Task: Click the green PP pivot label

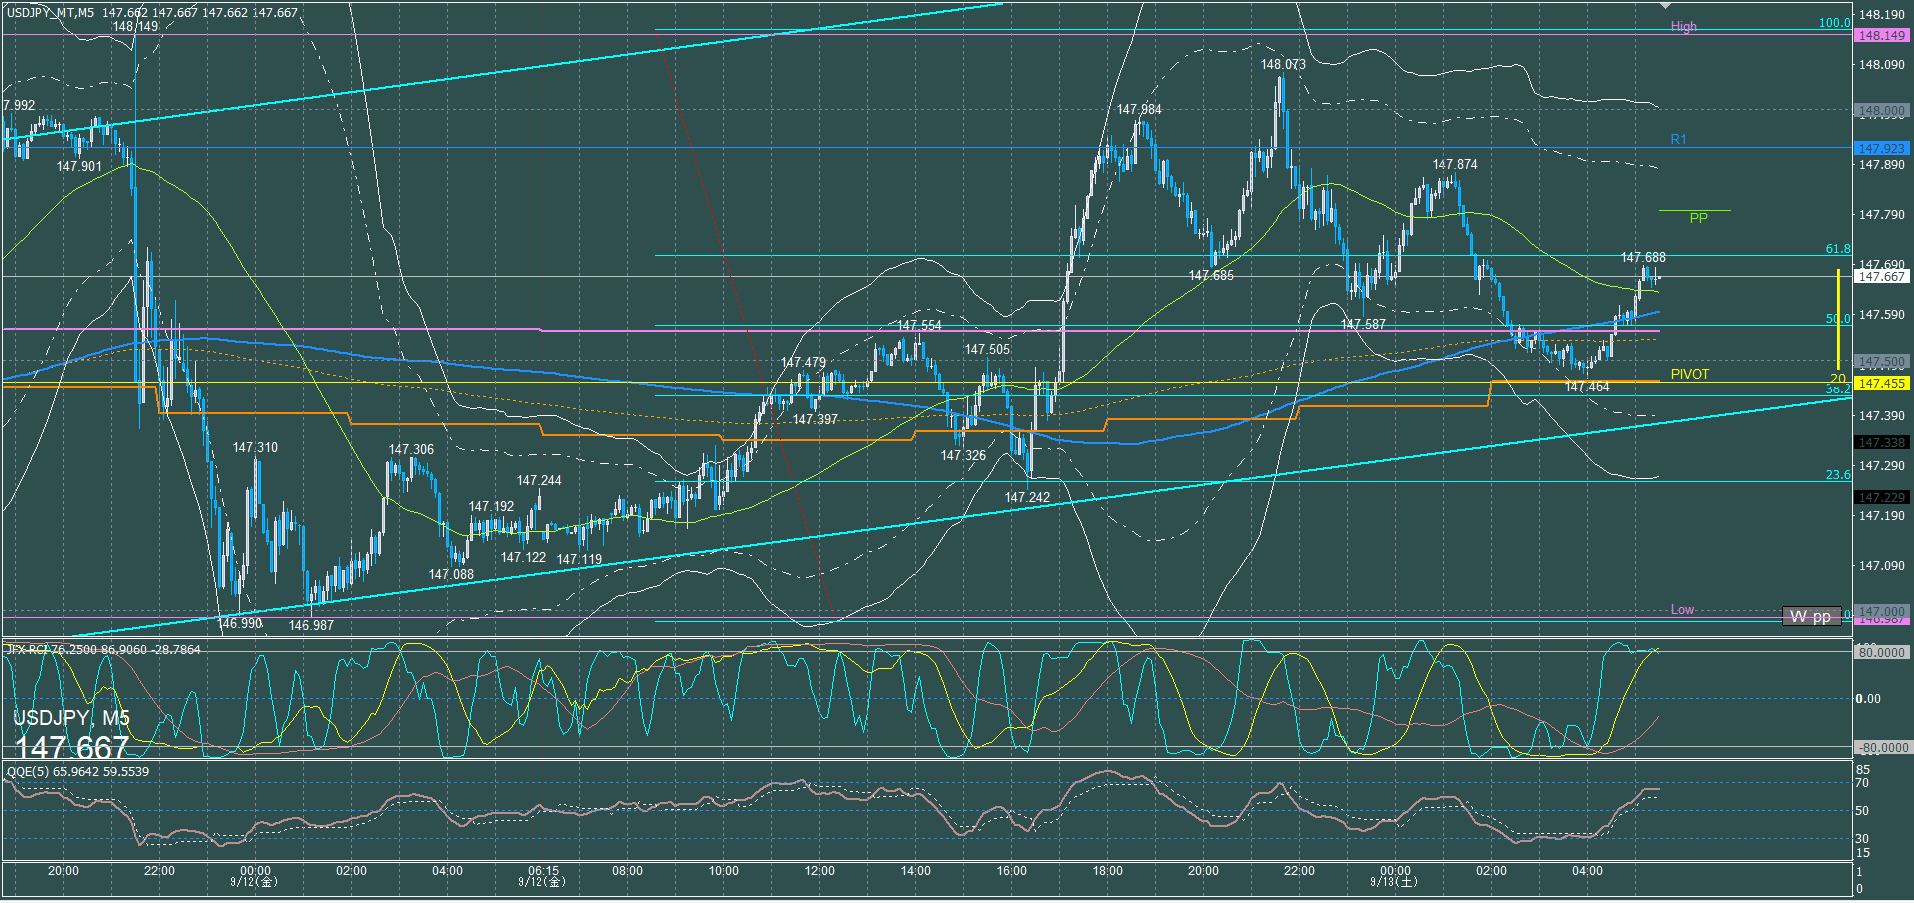Action: pos(1698,218)
